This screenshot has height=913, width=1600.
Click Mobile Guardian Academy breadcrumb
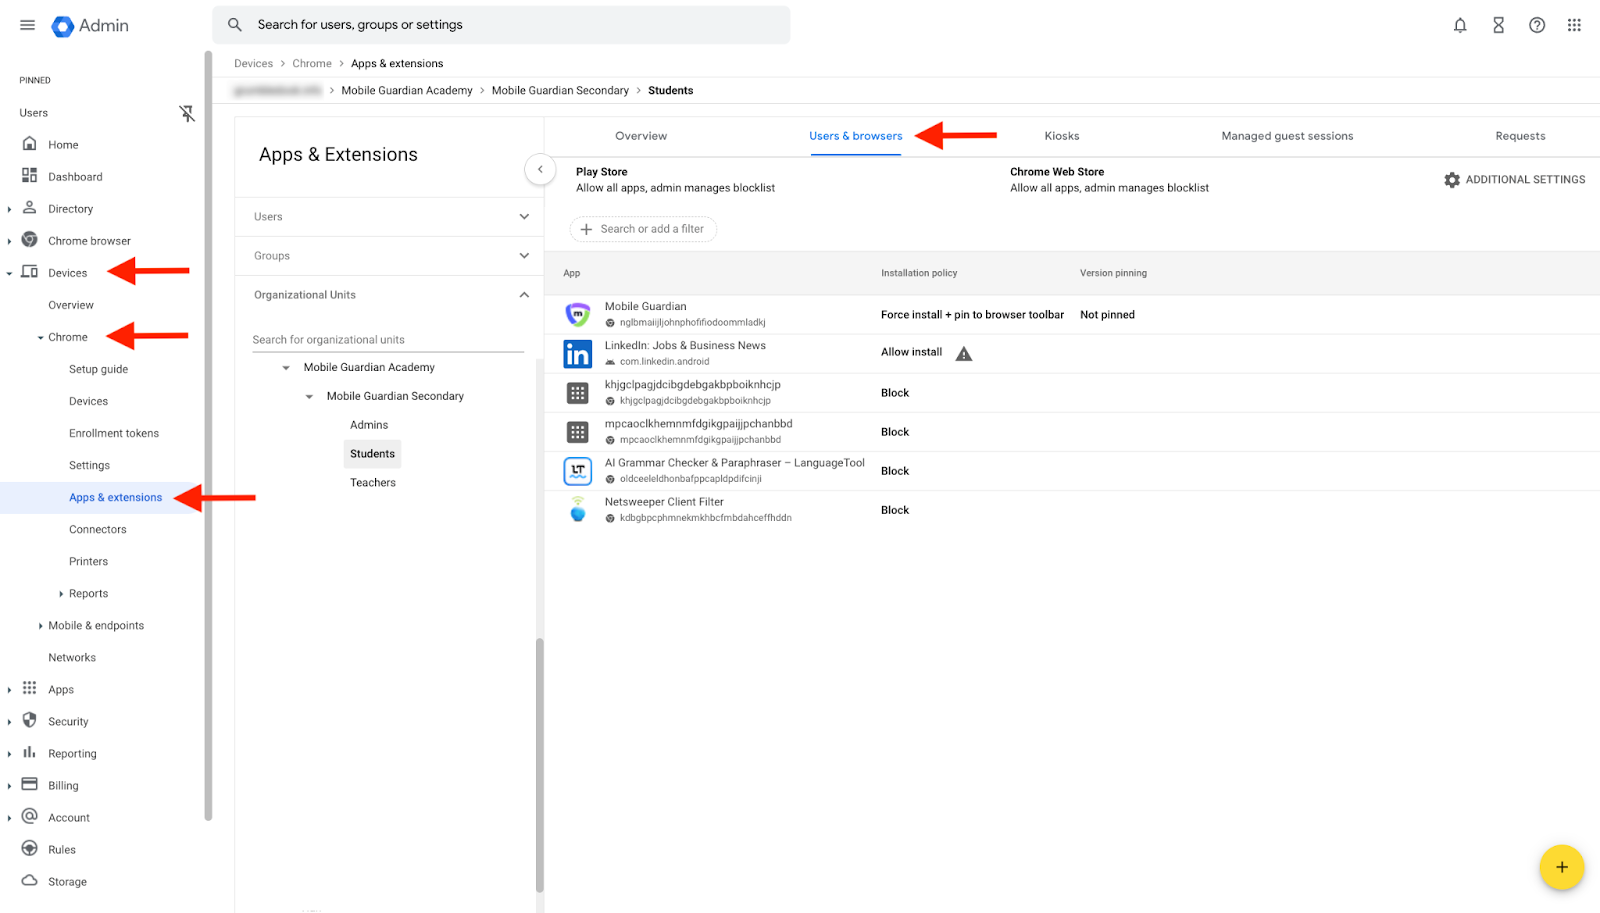407,90
